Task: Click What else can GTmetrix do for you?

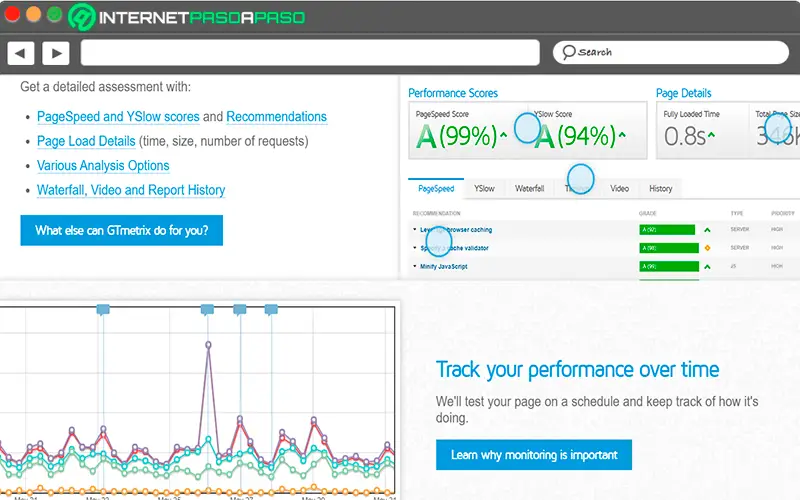Action: tap(122, 231)
